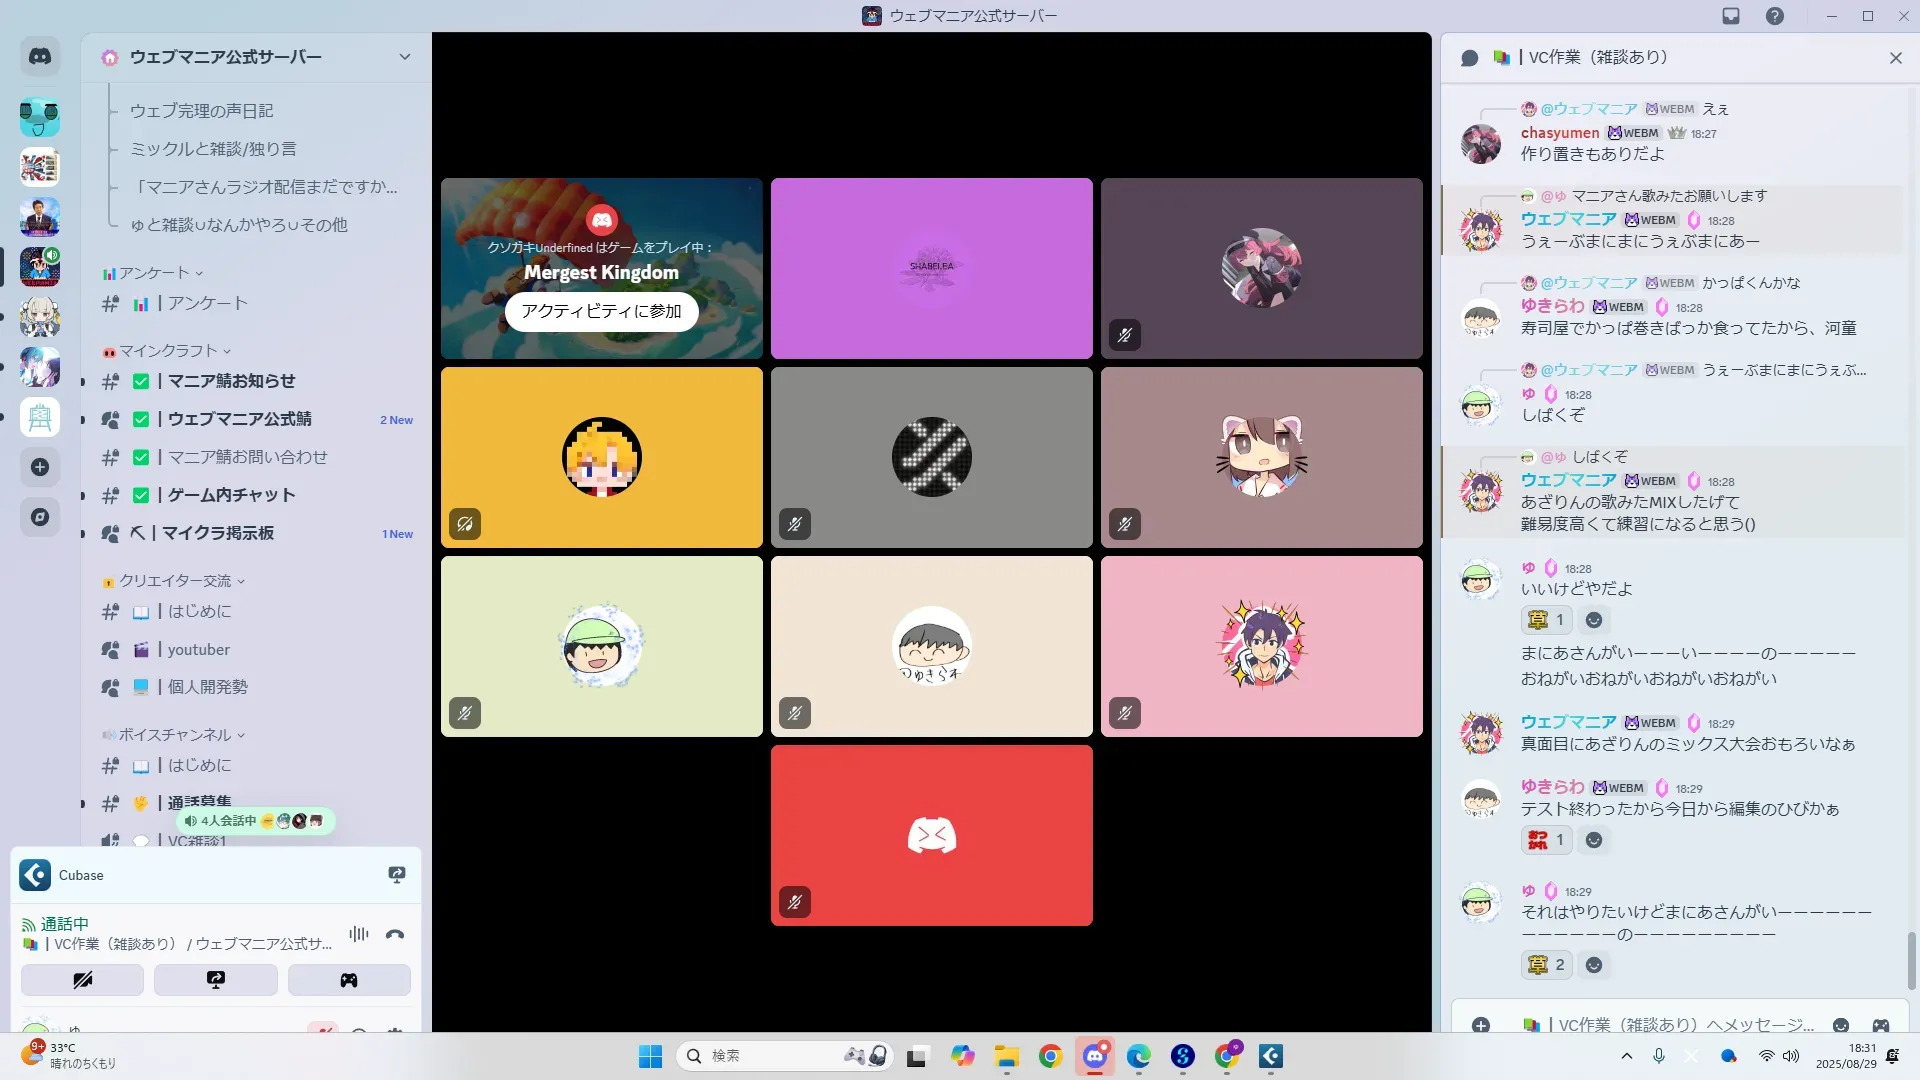Close the VC作業 chat panel

coord(1895,58)
